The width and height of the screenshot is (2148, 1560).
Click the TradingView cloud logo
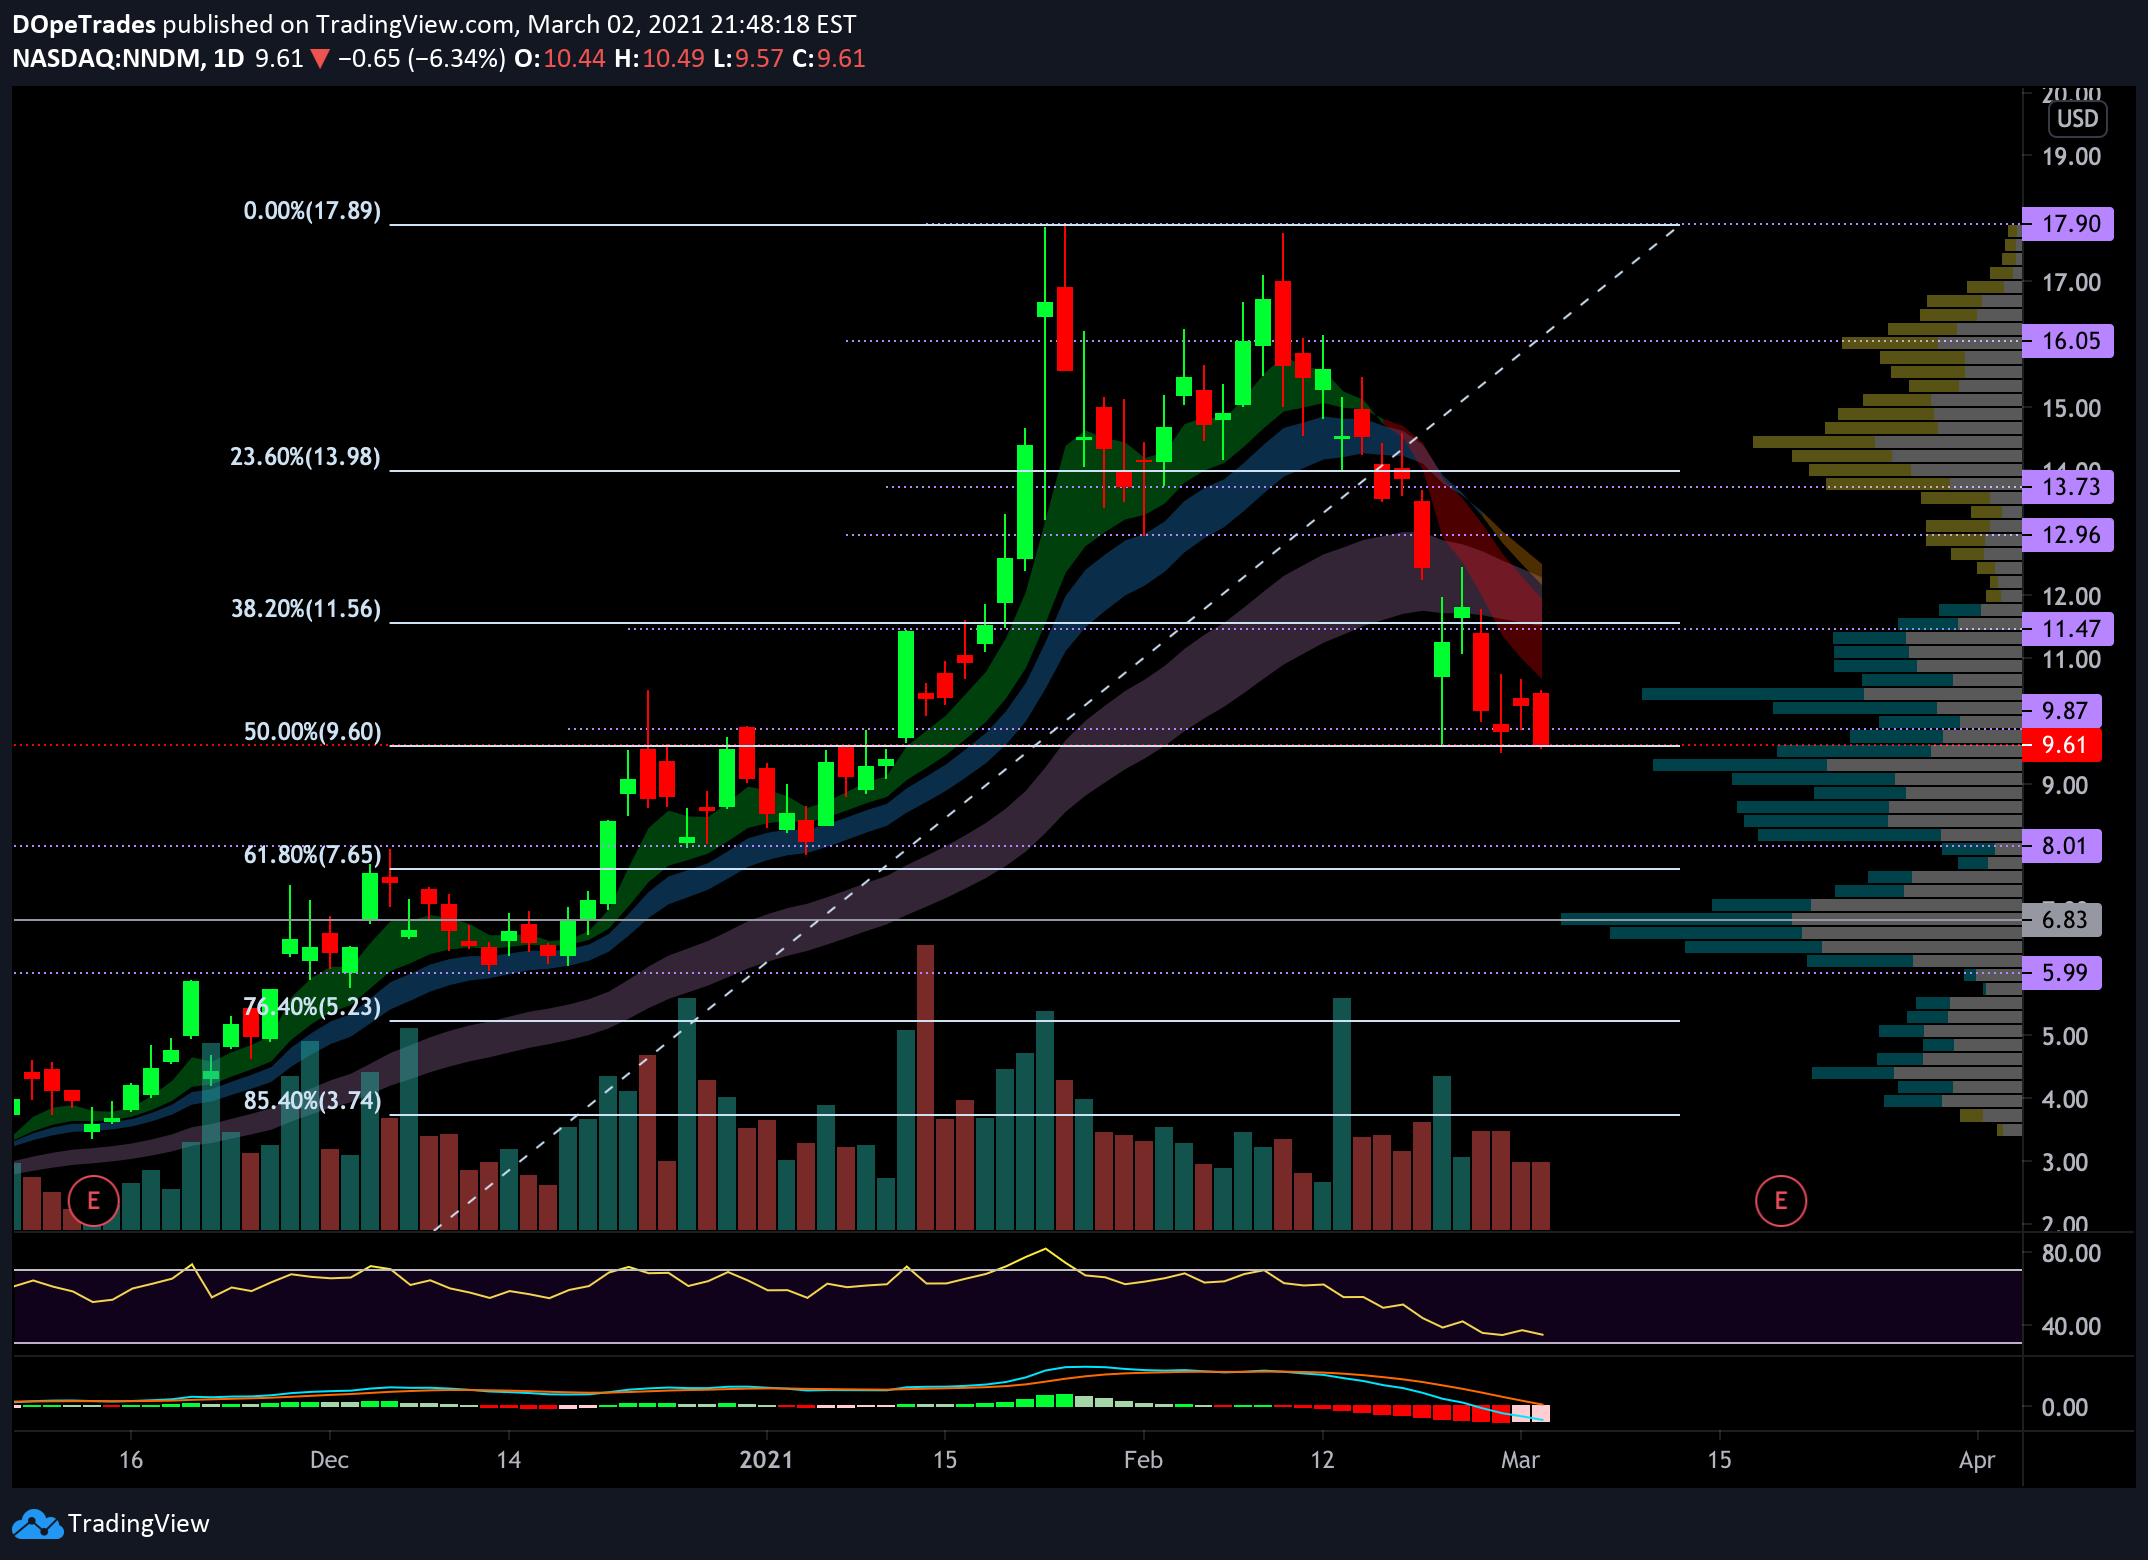tap(37, 1524)
